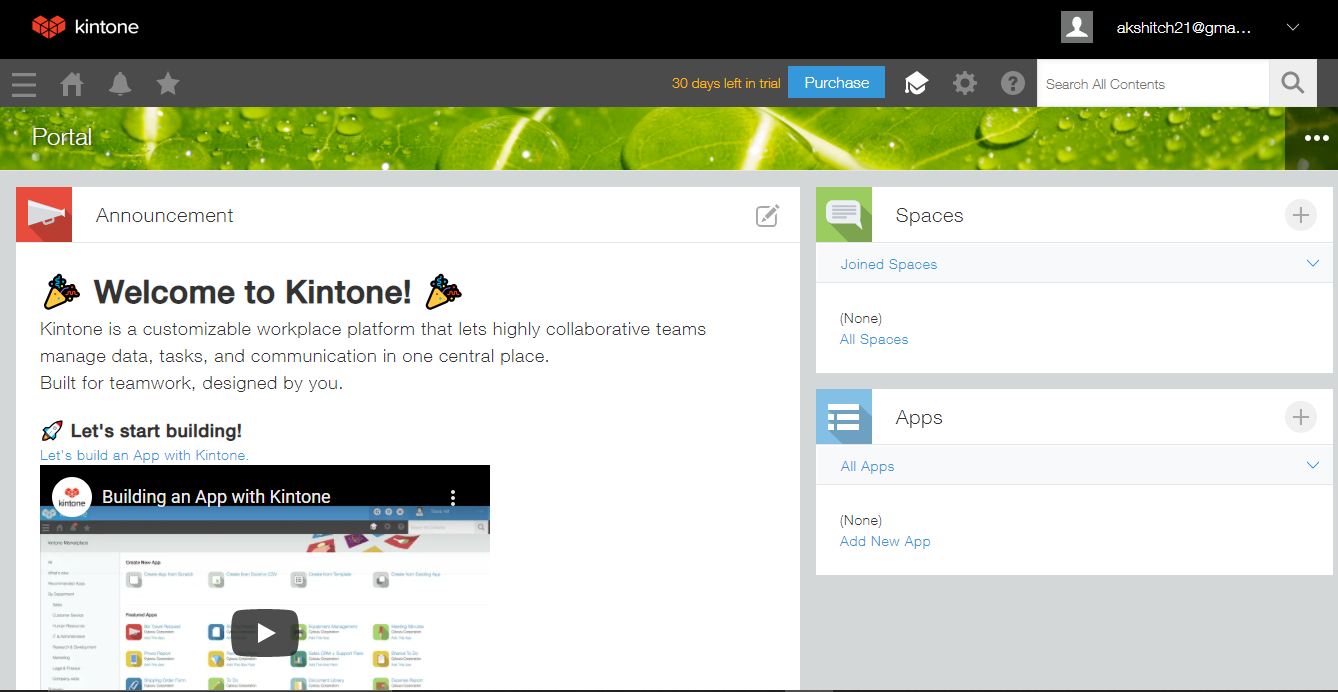Click the Announcement megaphone icon
The height and width of the screenshot is (692, 1338).
coord(44,214)
